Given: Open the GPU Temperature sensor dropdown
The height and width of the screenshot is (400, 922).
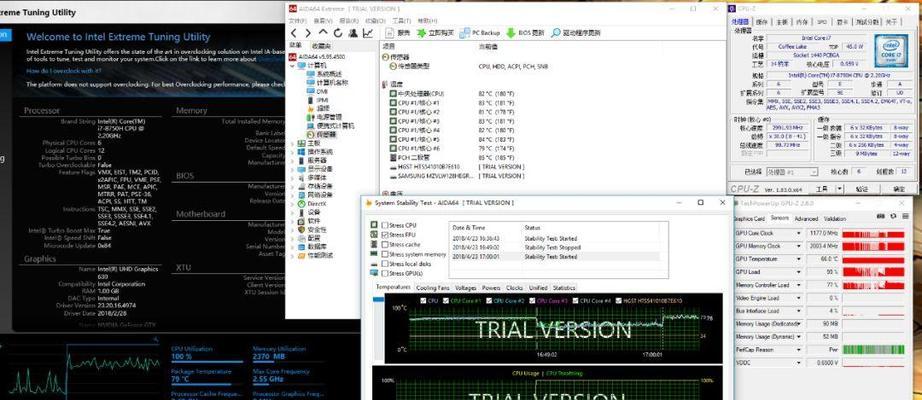Looking at the screenshot, I should (799, 259).
